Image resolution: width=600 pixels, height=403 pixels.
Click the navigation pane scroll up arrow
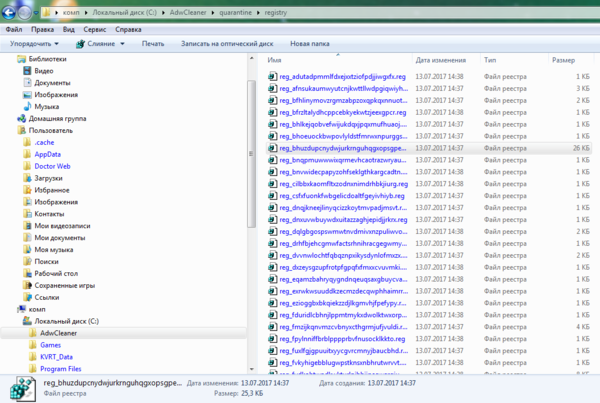[x=251, y=58]
